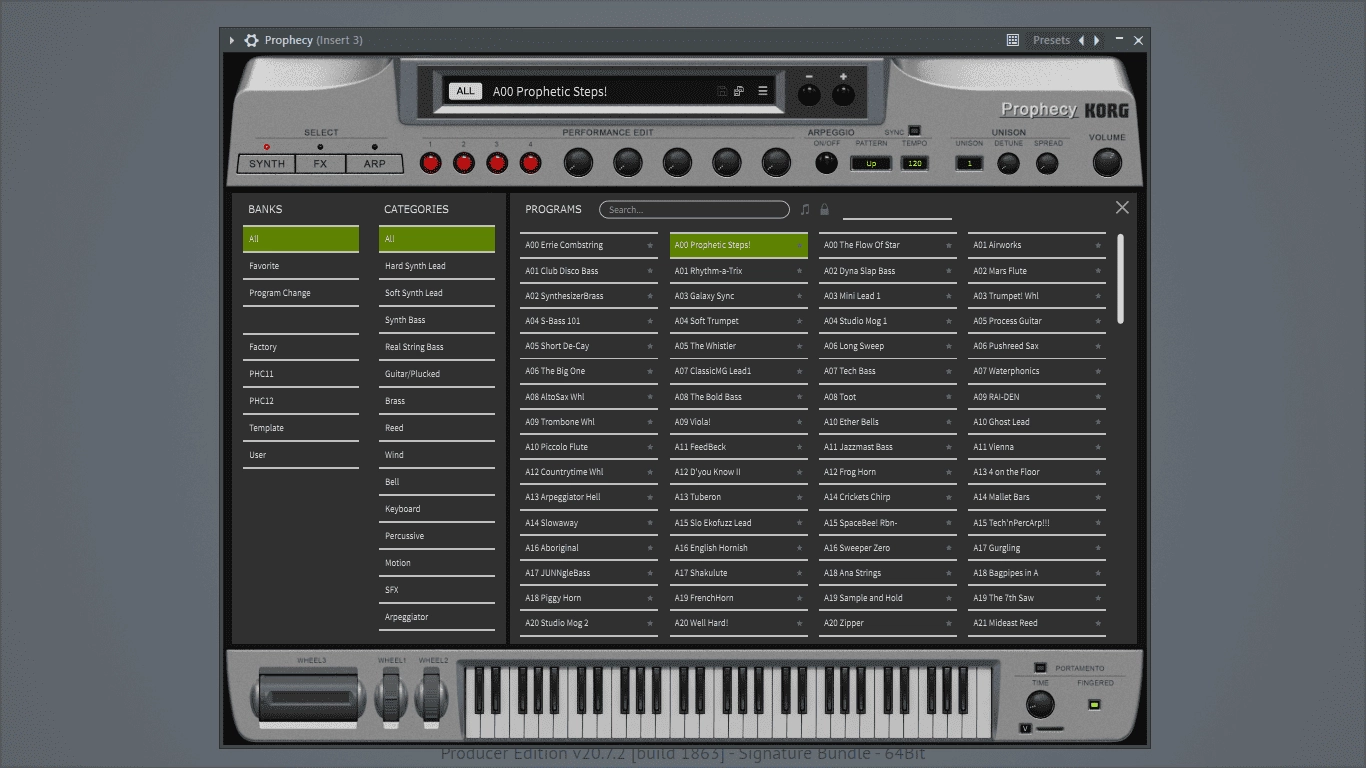
Task: Favorite star for A04 Soft Trumpet
Action: click(799, 321)
